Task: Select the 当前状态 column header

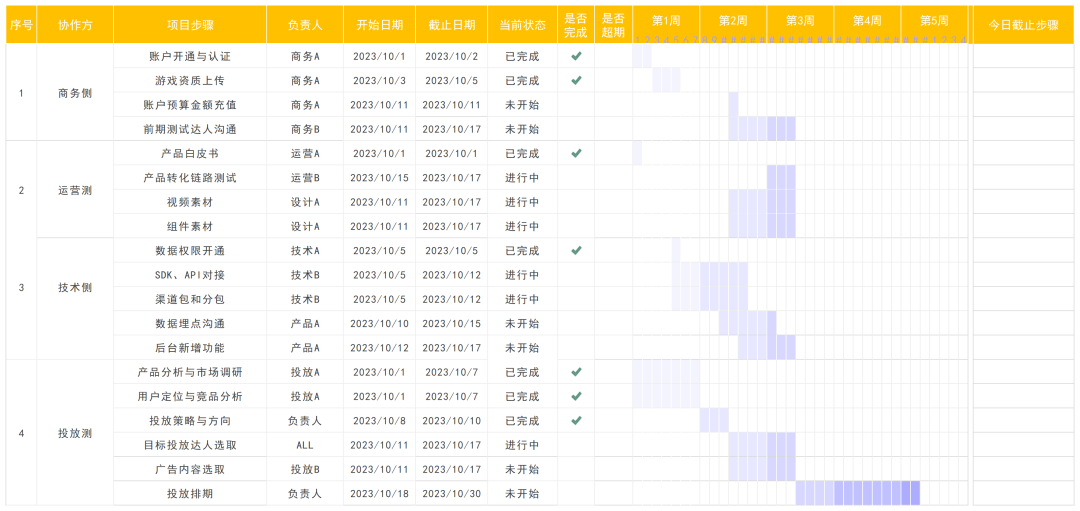Action: pos(522,25)
